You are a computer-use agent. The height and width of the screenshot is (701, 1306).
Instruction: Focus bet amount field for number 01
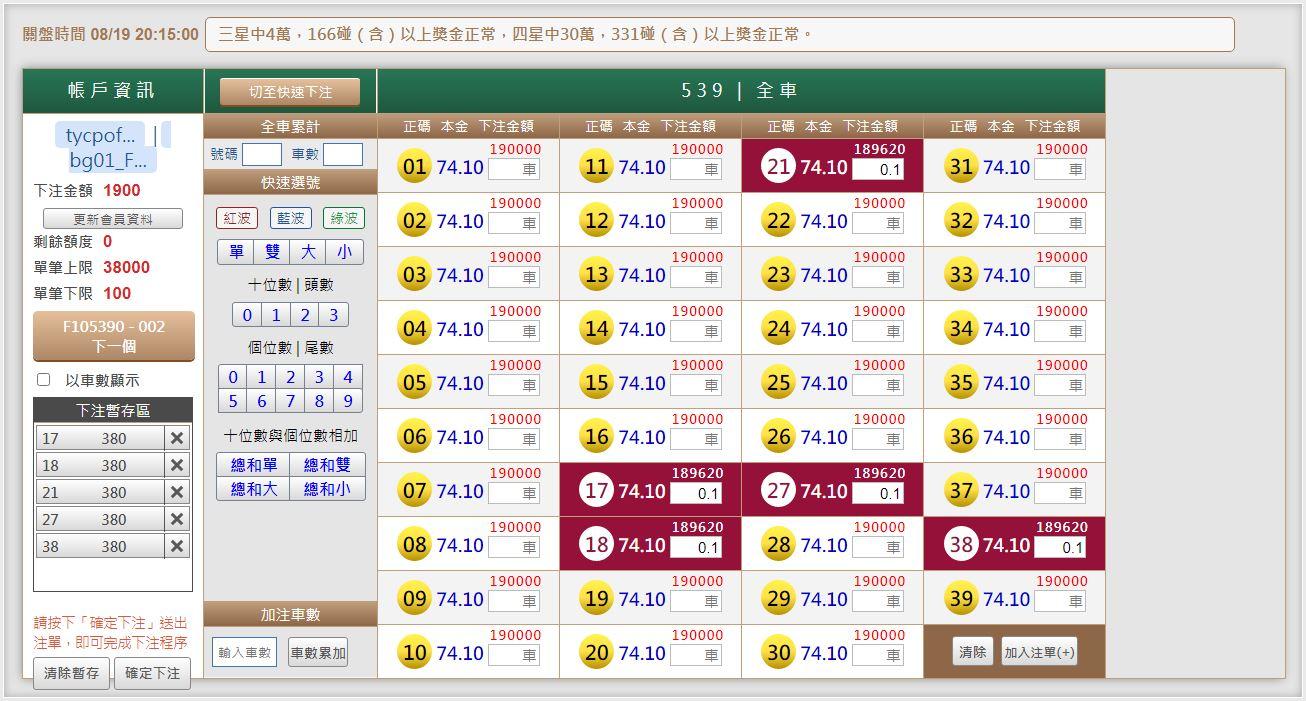pyautogui.click(x=514, y=170)
